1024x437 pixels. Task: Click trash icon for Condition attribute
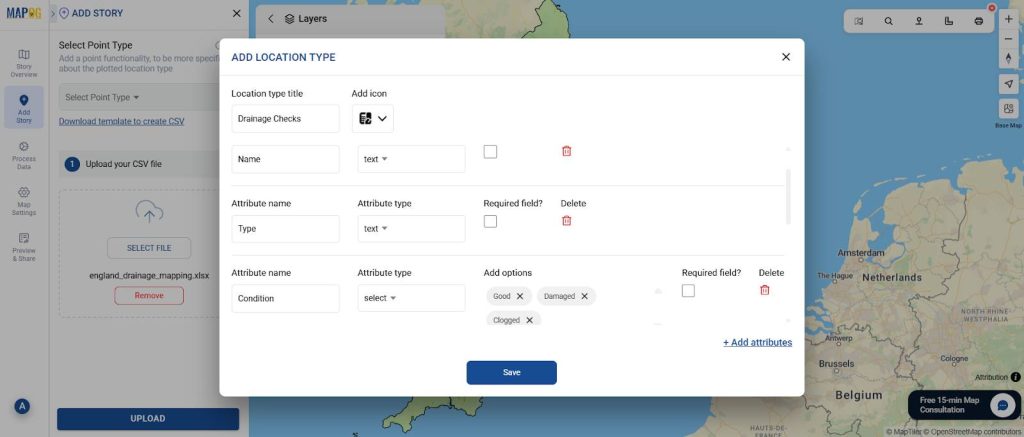765,290
